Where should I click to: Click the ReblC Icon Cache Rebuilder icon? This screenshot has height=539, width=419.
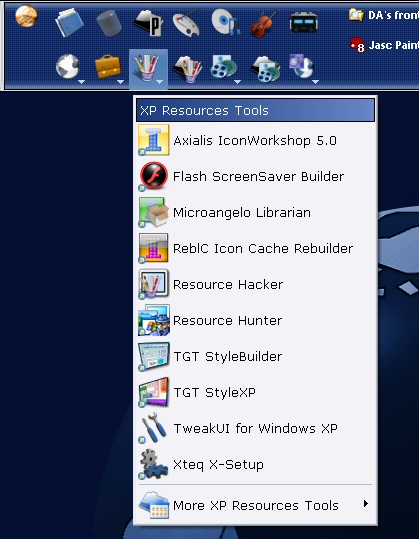[153, 248]
